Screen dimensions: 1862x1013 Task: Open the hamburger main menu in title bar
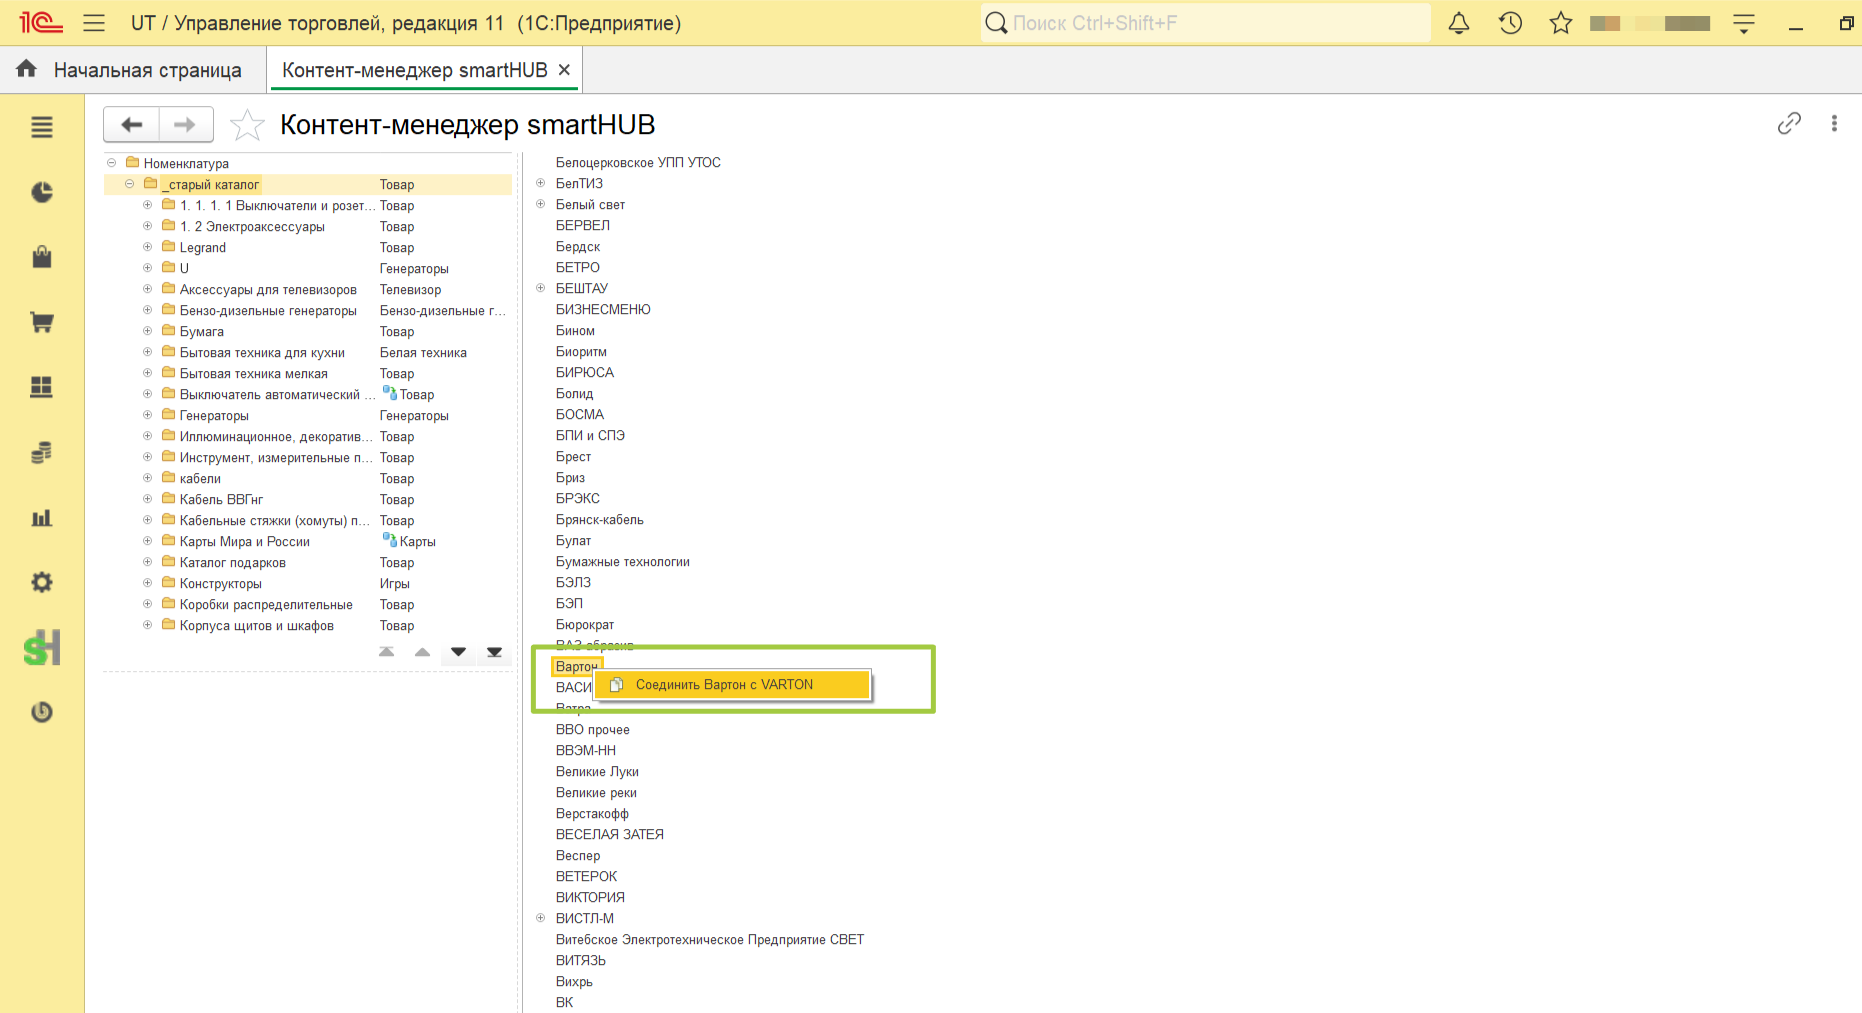click(94, 23)
